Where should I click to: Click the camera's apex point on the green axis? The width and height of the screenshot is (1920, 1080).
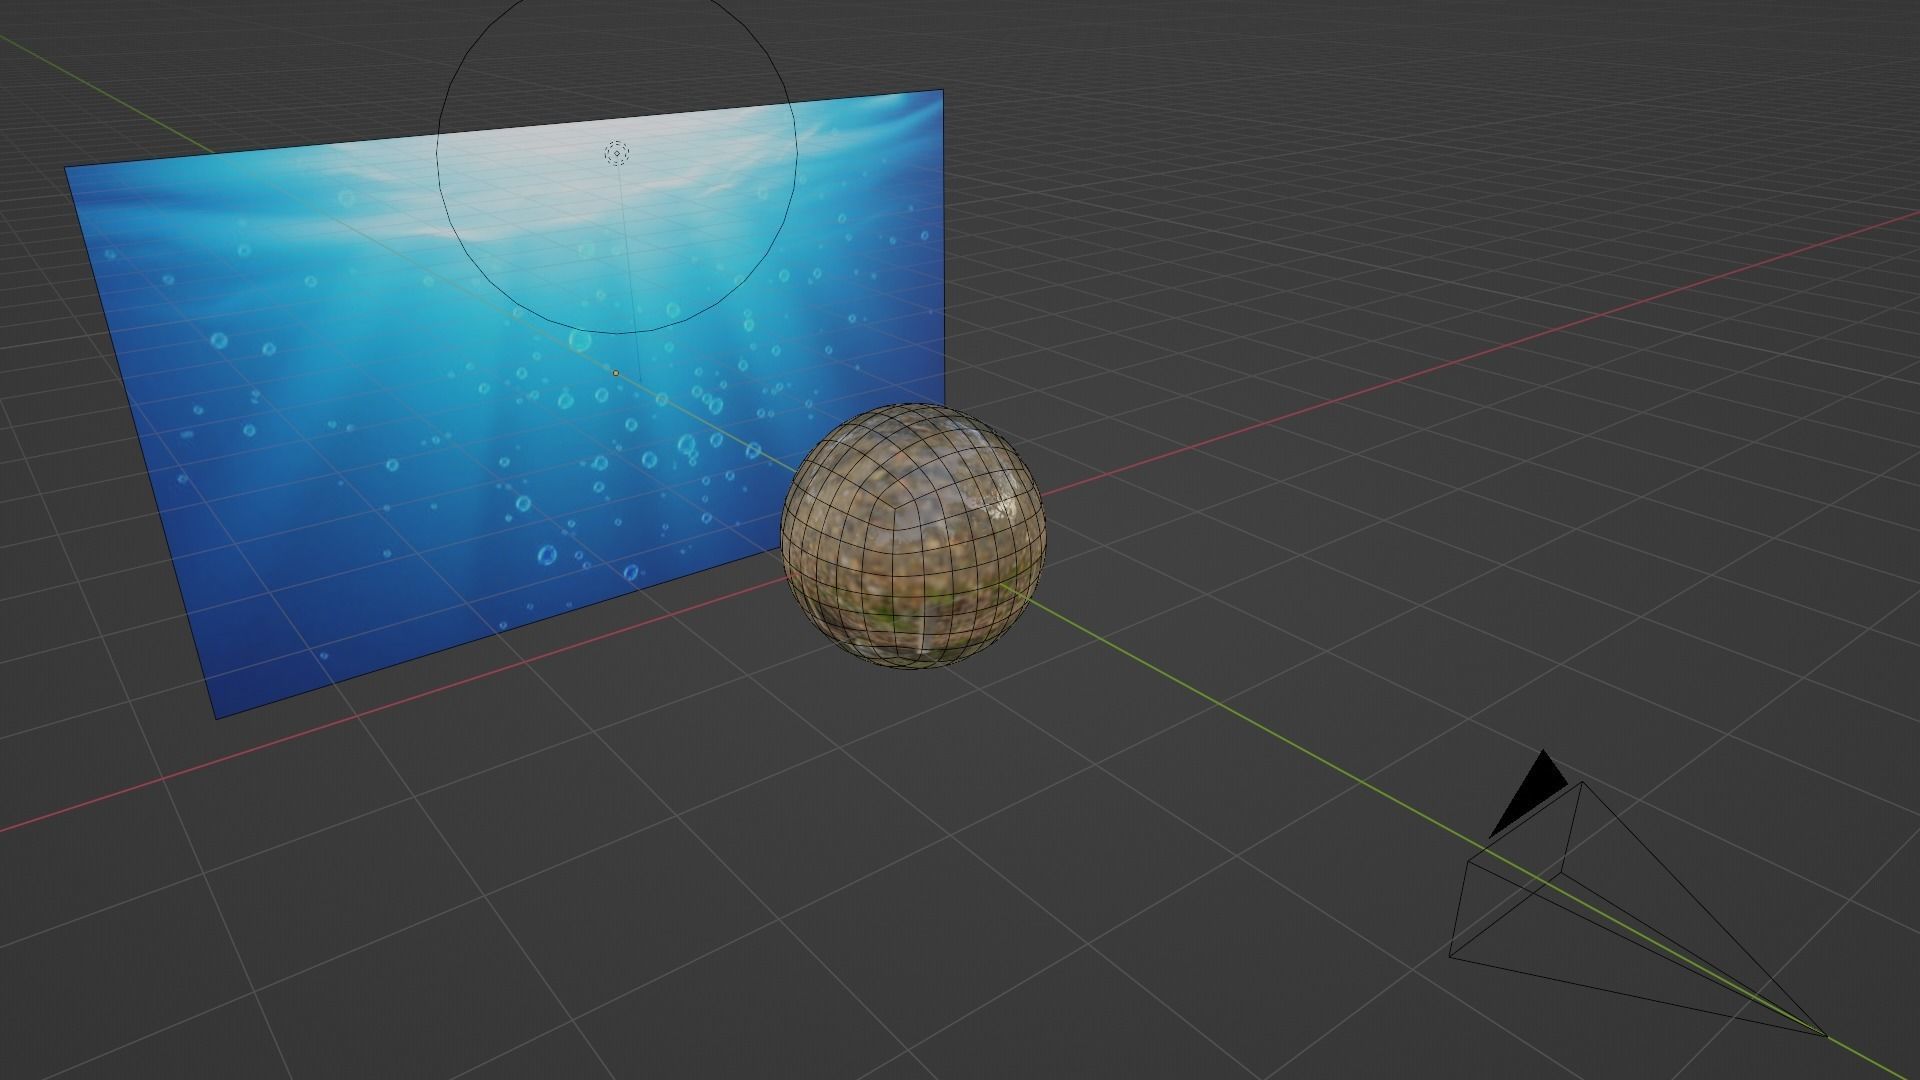pos(1825,1035)
